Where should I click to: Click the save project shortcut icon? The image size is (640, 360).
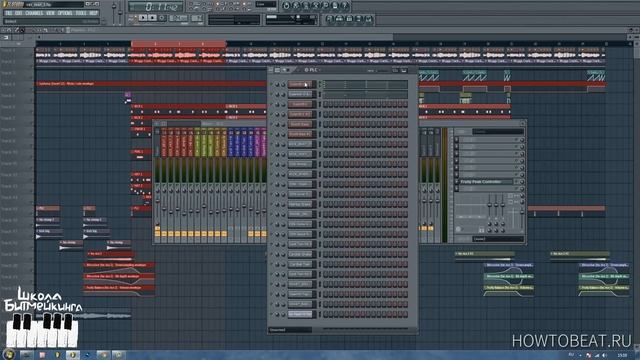coord(296,6)
